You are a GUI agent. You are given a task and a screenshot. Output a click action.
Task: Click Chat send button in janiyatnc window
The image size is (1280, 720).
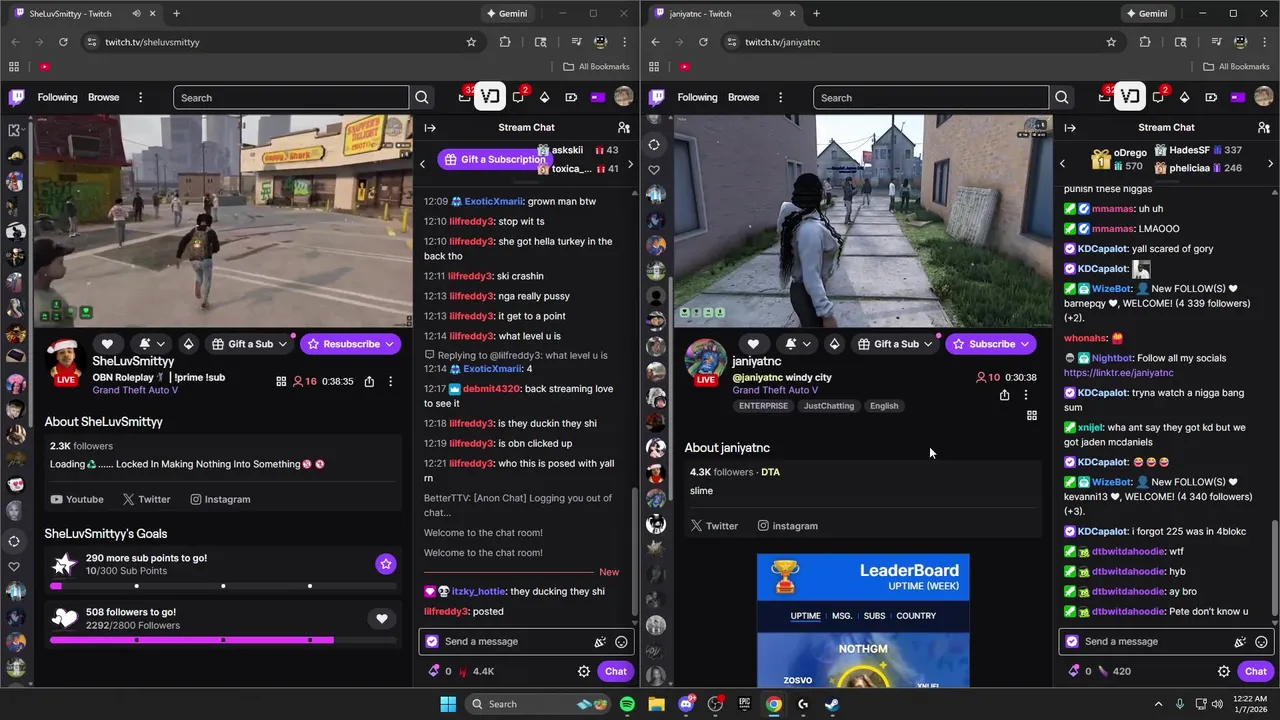1255,671
